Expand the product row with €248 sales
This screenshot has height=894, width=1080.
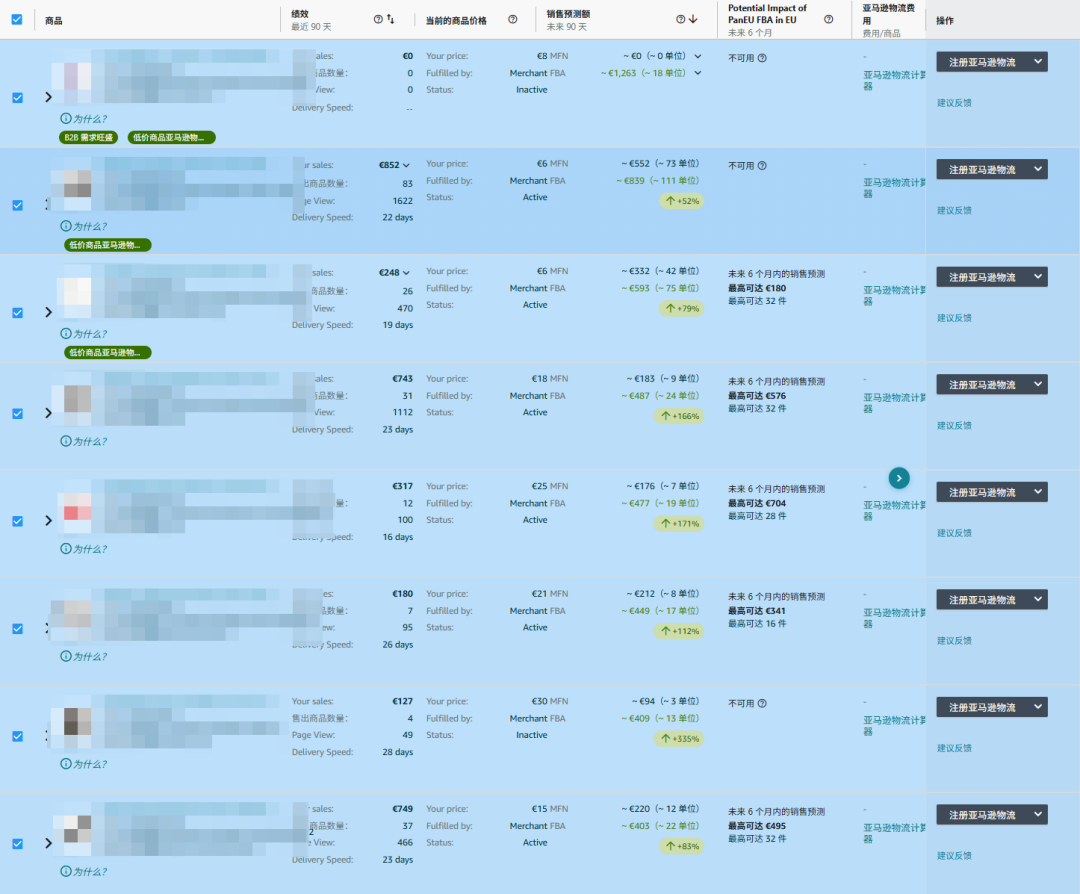tap(48, 312)
